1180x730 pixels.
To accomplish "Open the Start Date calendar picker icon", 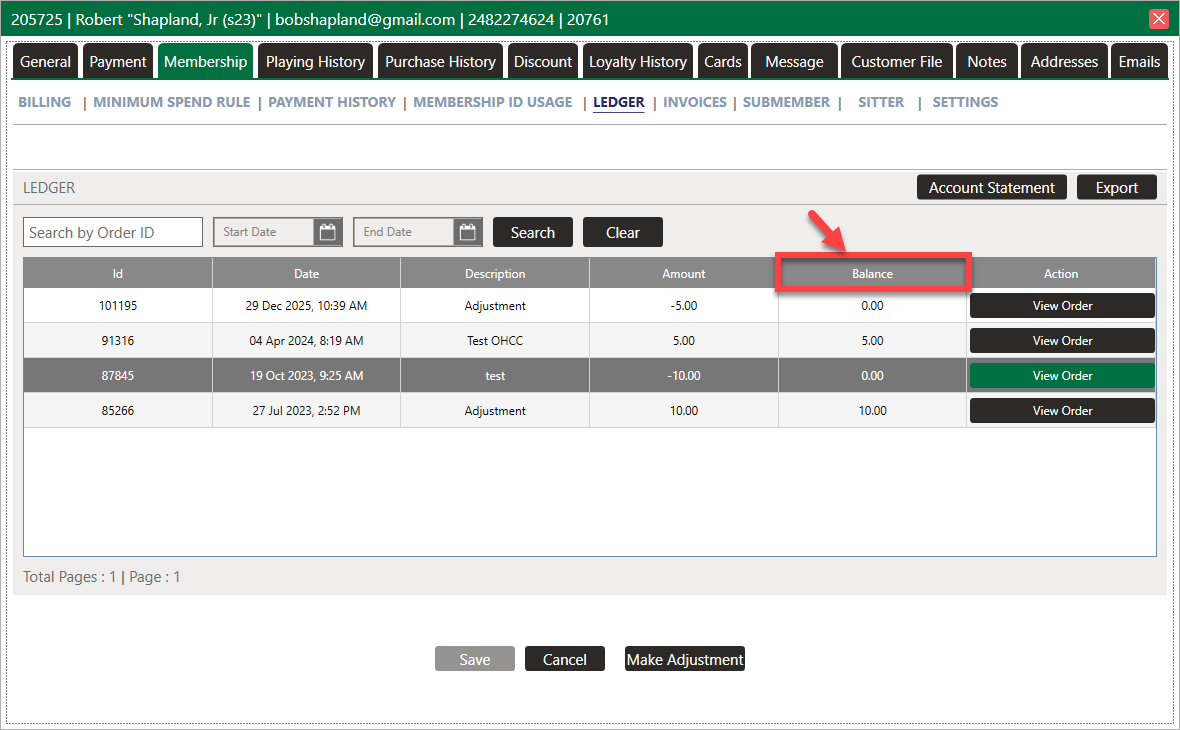I will (x=327, y=232).
